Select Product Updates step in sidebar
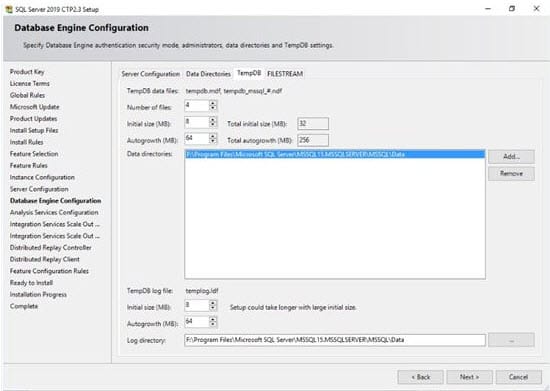 (x=33, y=119)
